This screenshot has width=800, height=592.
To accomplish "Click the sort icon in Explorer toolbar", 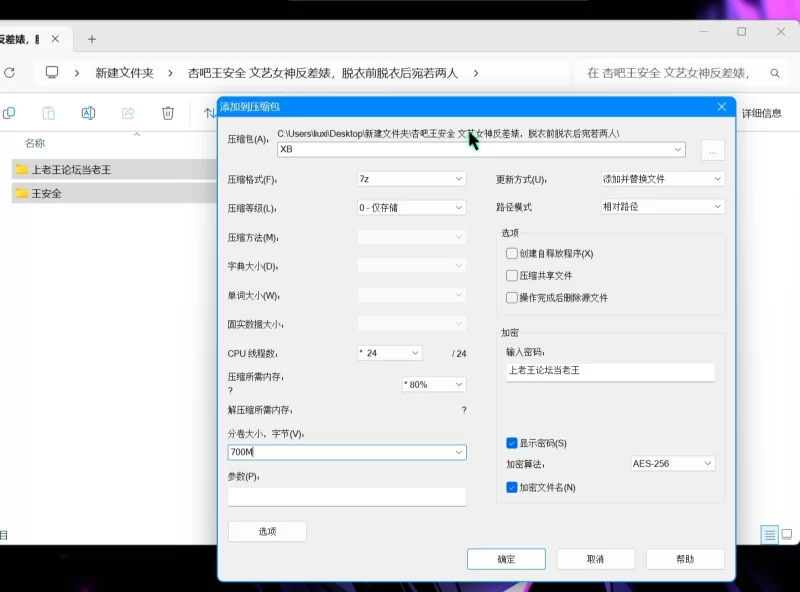I will (210, 113).
